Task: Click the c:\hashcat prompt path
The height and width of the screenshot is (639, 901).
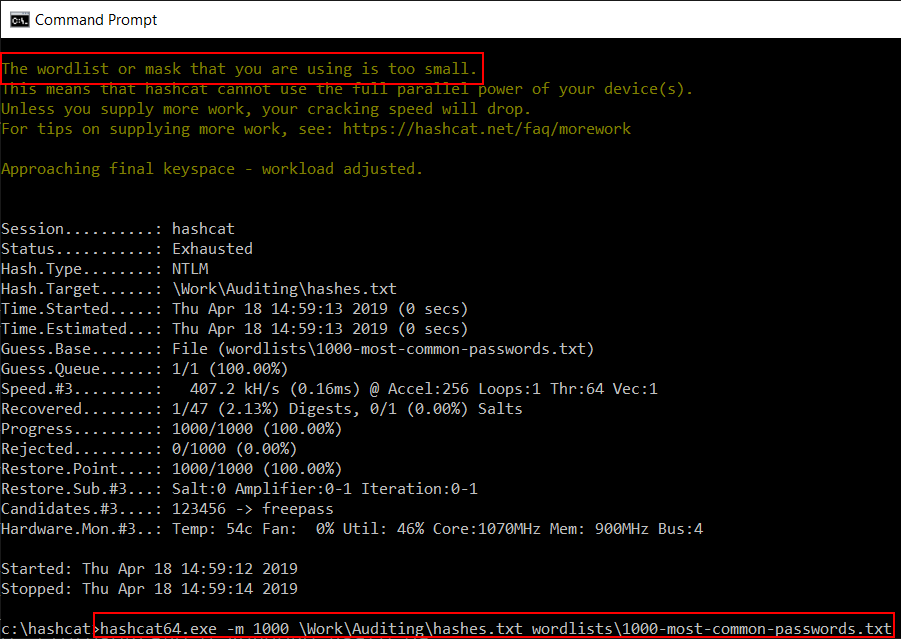Action: point(47,629)
